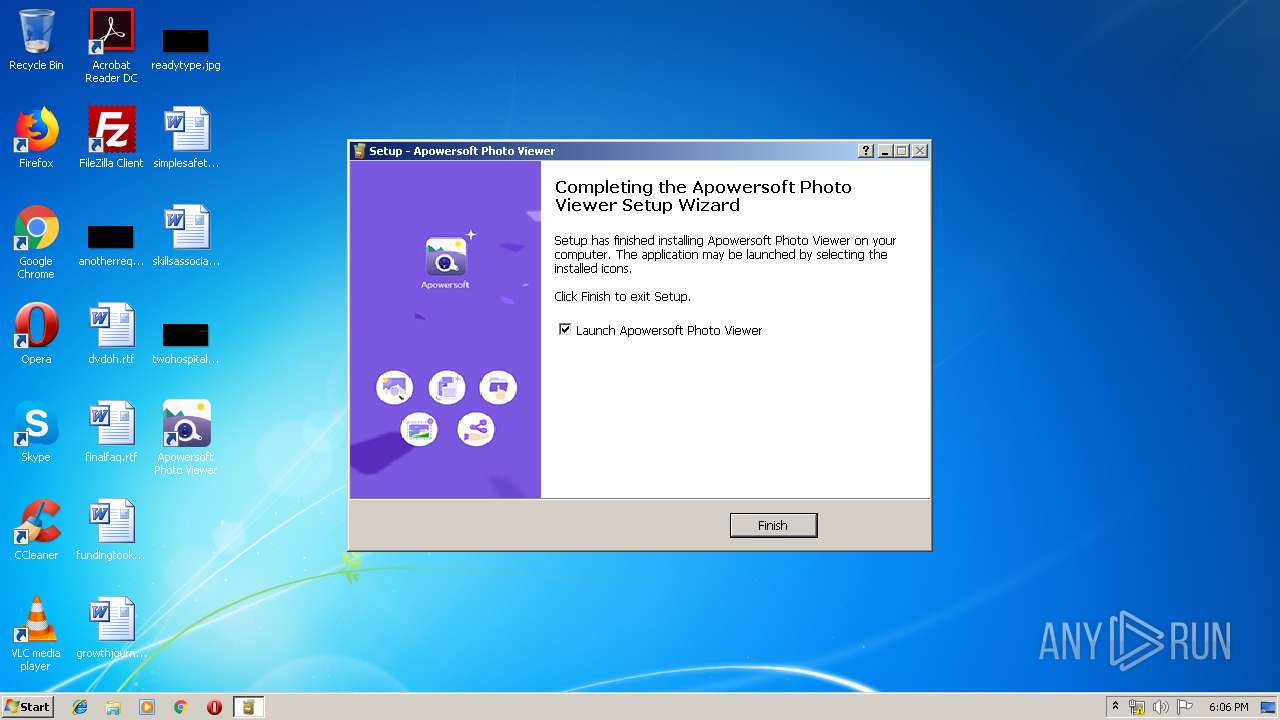
Task: Maximize the Setup wizard window
Action: pos(902,151)
